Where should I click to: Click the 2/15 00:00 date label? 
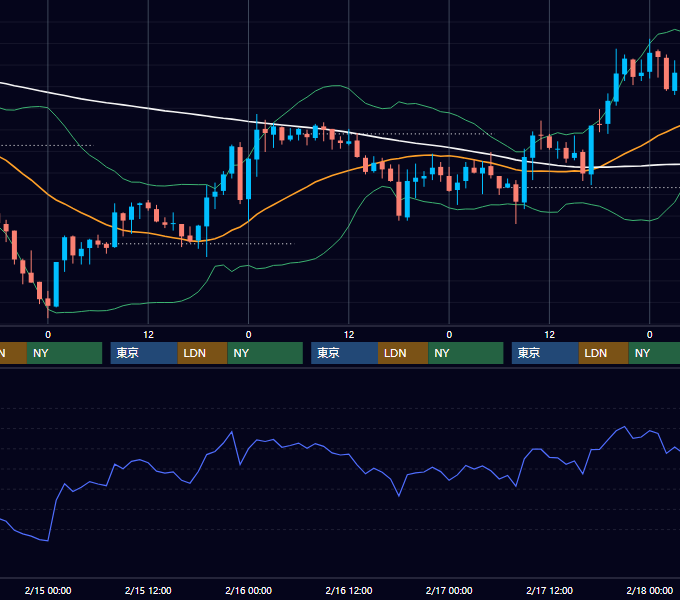[48, 590]
